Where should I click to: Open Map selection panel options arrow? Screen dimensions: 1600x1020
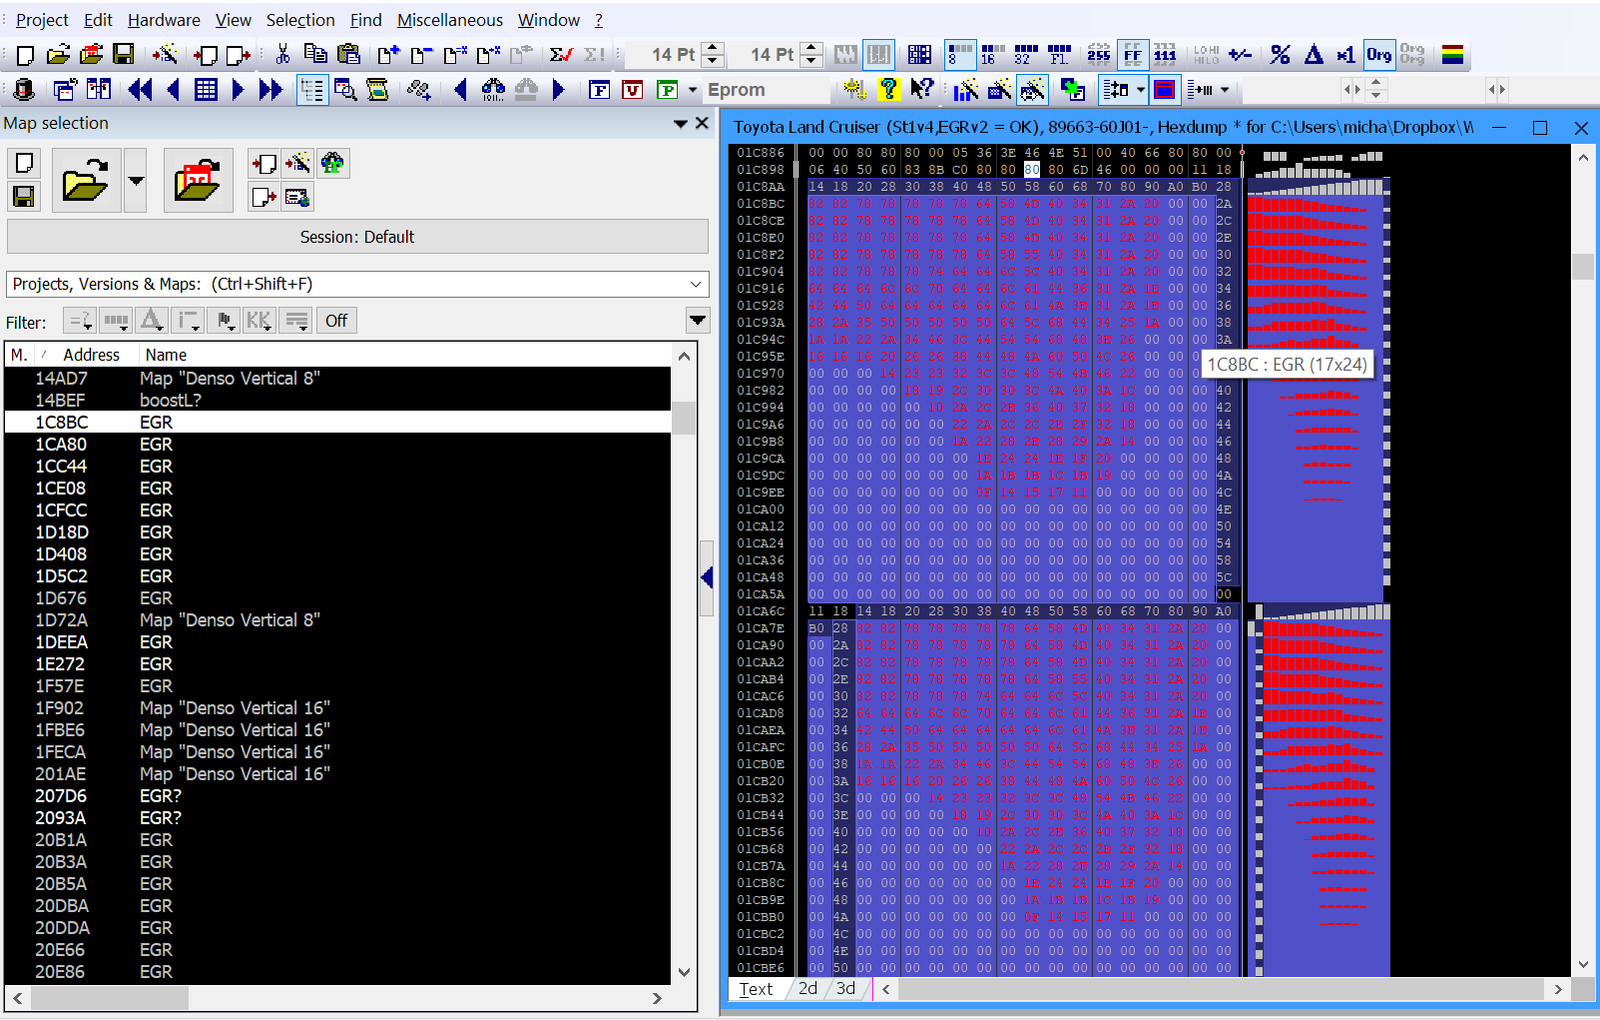click(681, 123)
